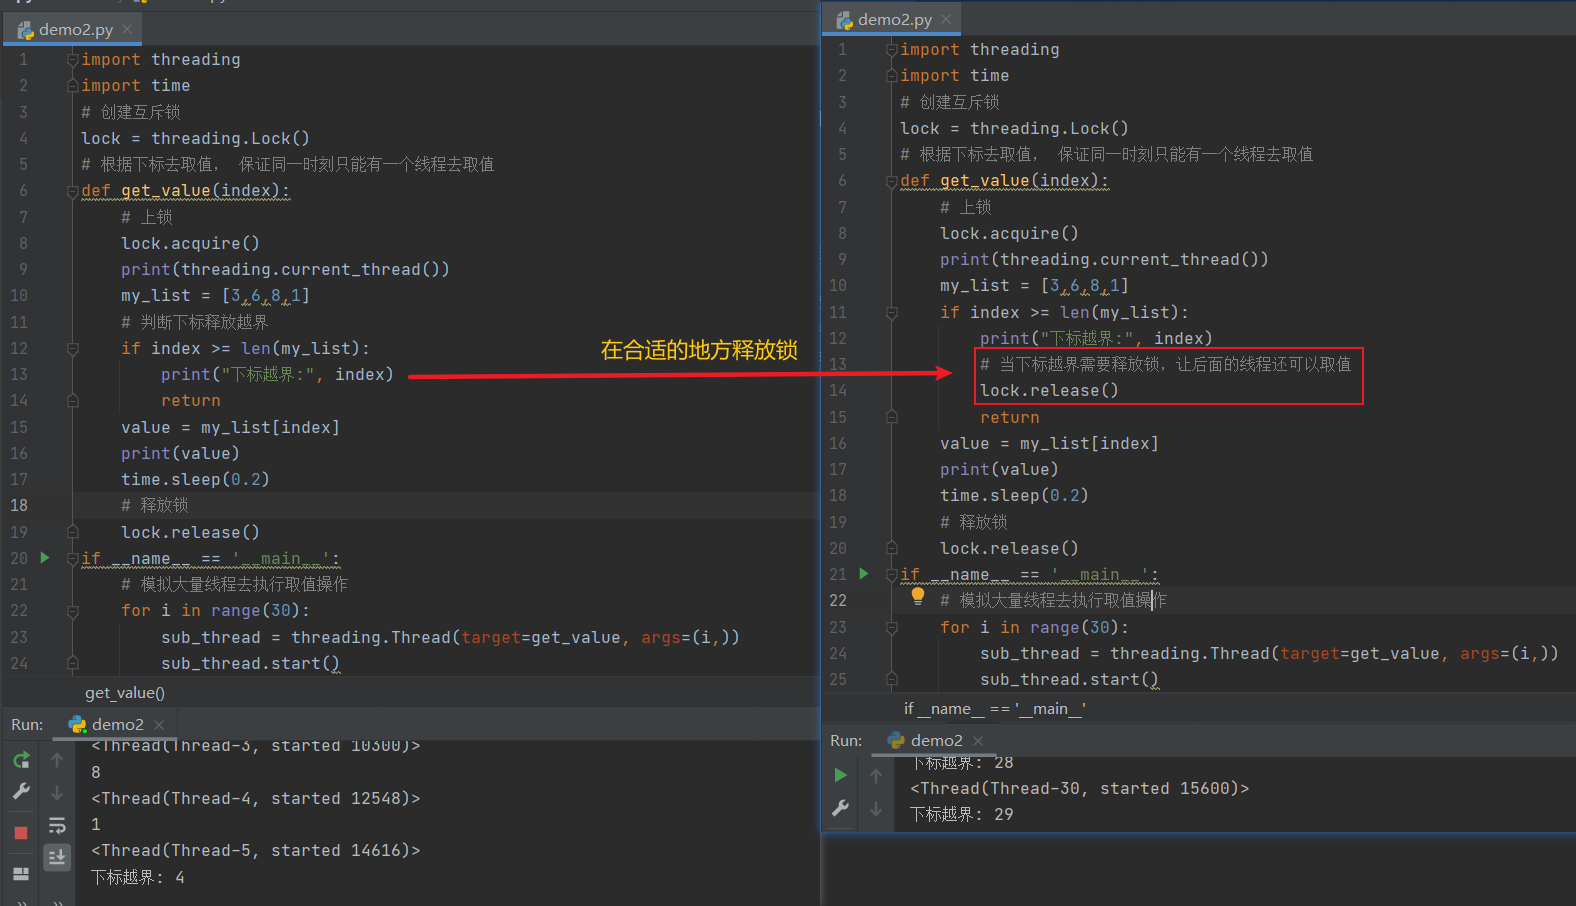Click the run gutter arrow on left line 20

(x=45, y=557)
